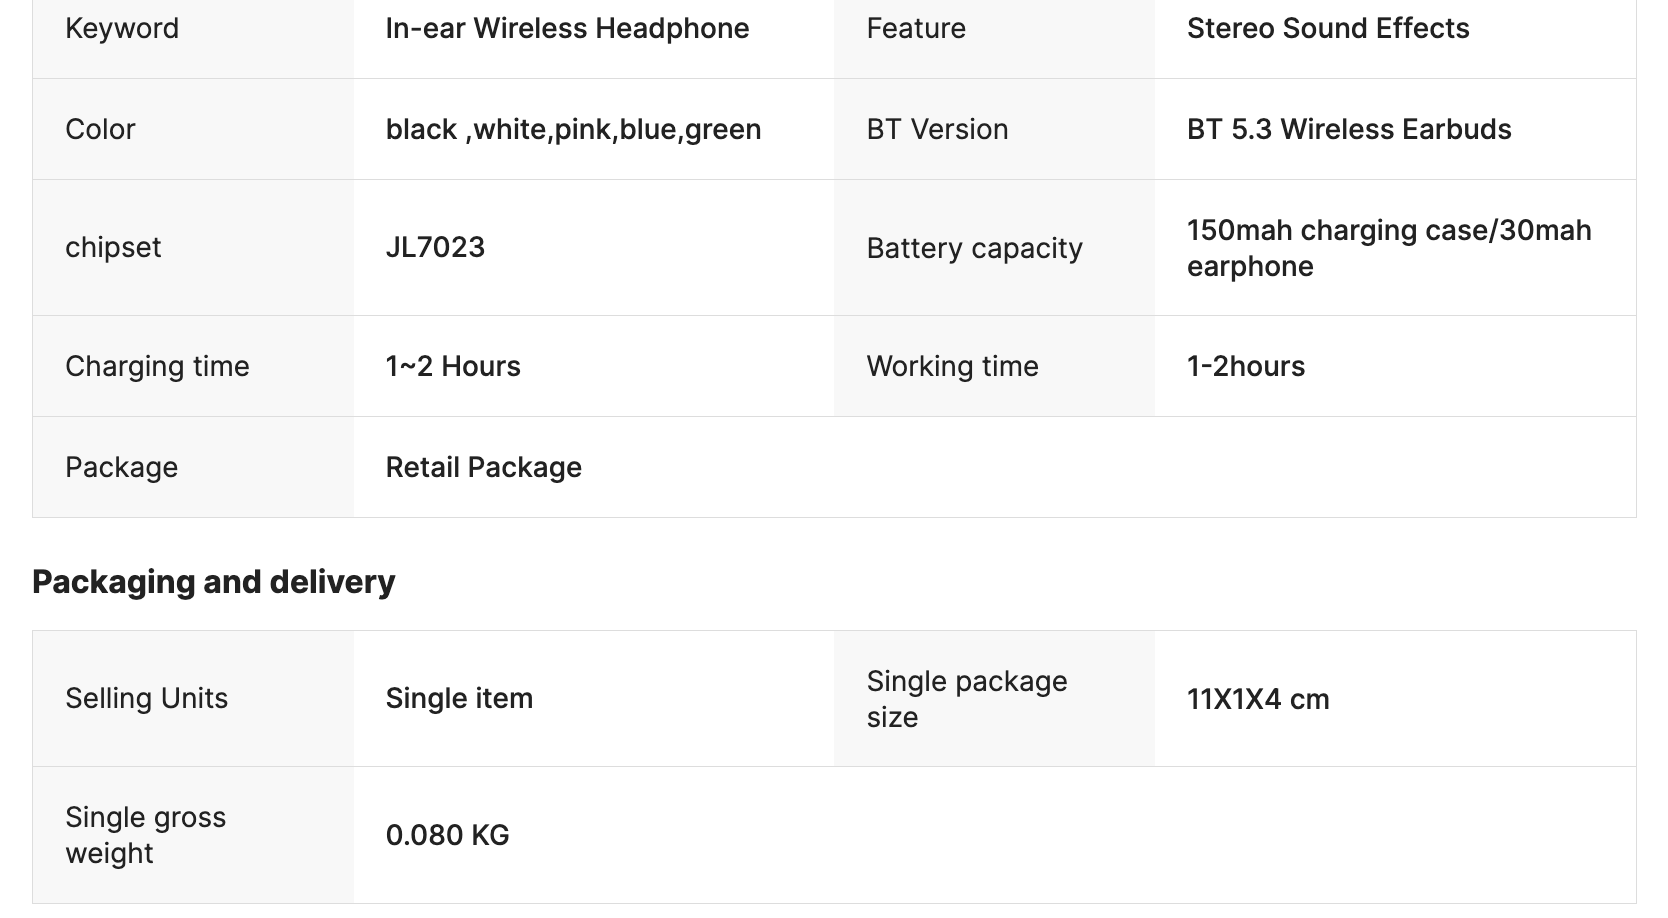
Task: Select the "Charging time" label
Action: [x=157, y=366]
